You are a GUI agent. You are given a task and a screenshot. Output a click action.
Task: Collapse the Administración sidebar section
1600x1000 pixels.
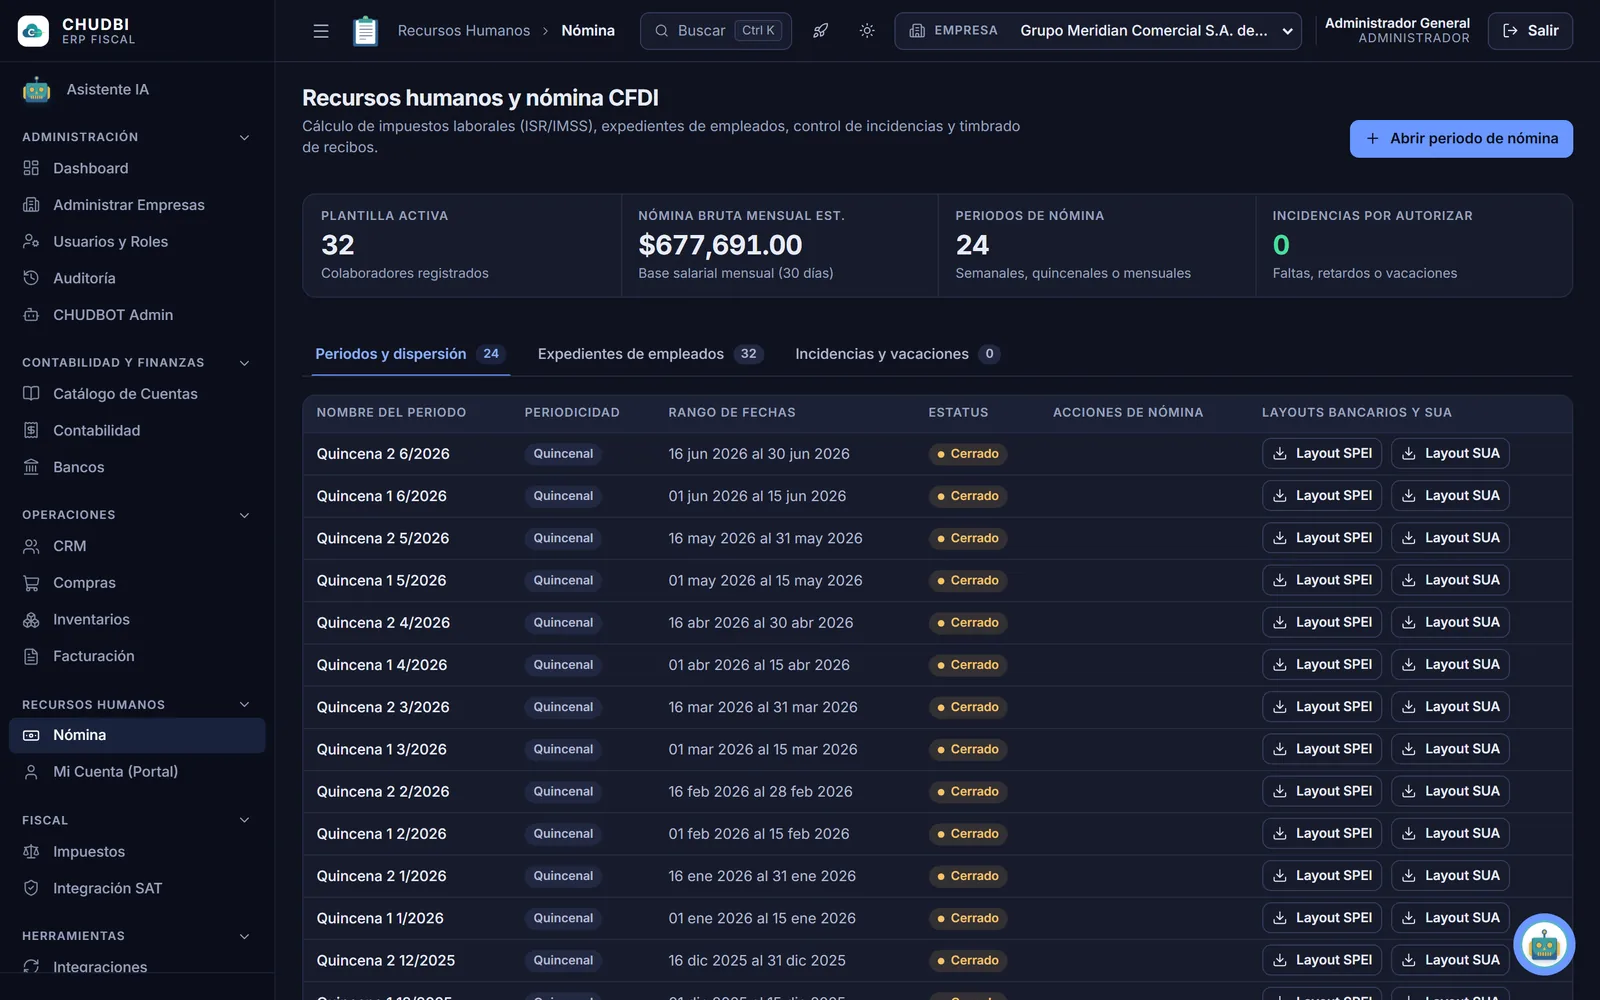click(x=244, y=137)
